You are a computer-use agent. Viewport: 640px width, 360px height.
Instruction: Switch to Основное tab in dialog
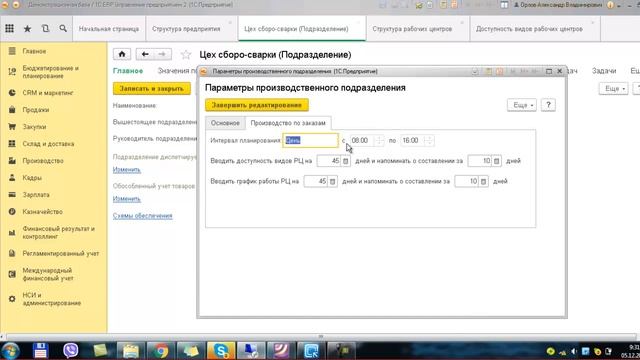point(225,123)
